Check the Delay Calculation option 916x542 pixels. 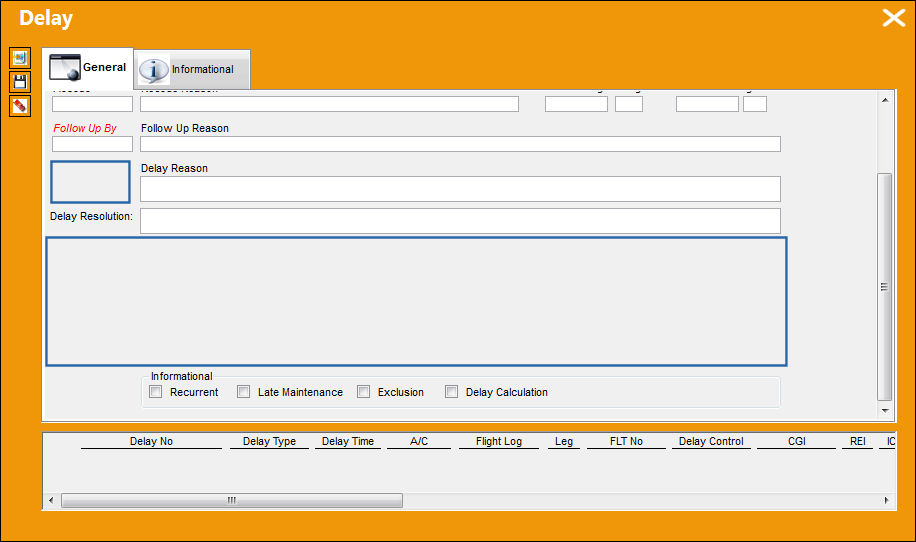click(x=452, y=391)
